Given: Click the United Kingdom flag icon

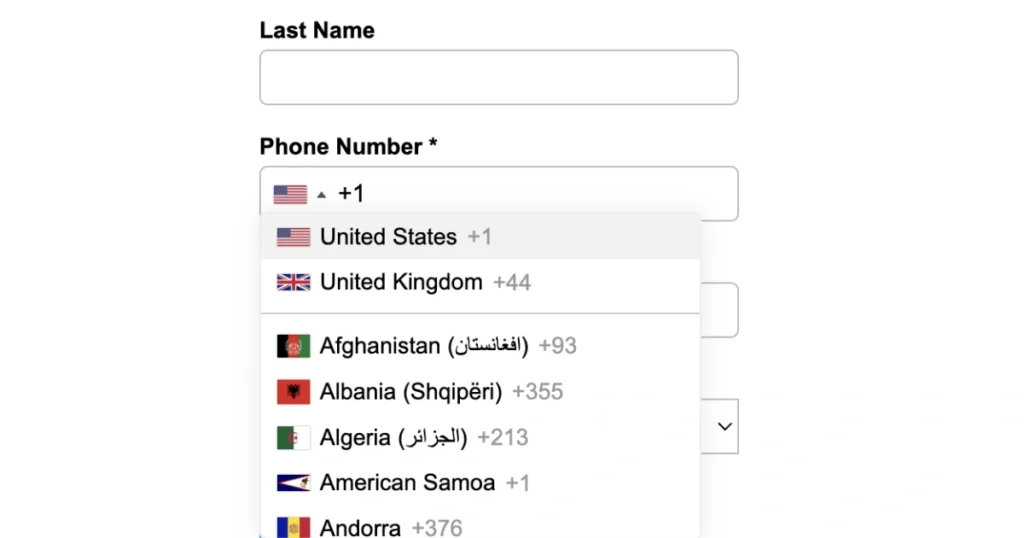Looking at the screenshot, I should pos(293,282).
